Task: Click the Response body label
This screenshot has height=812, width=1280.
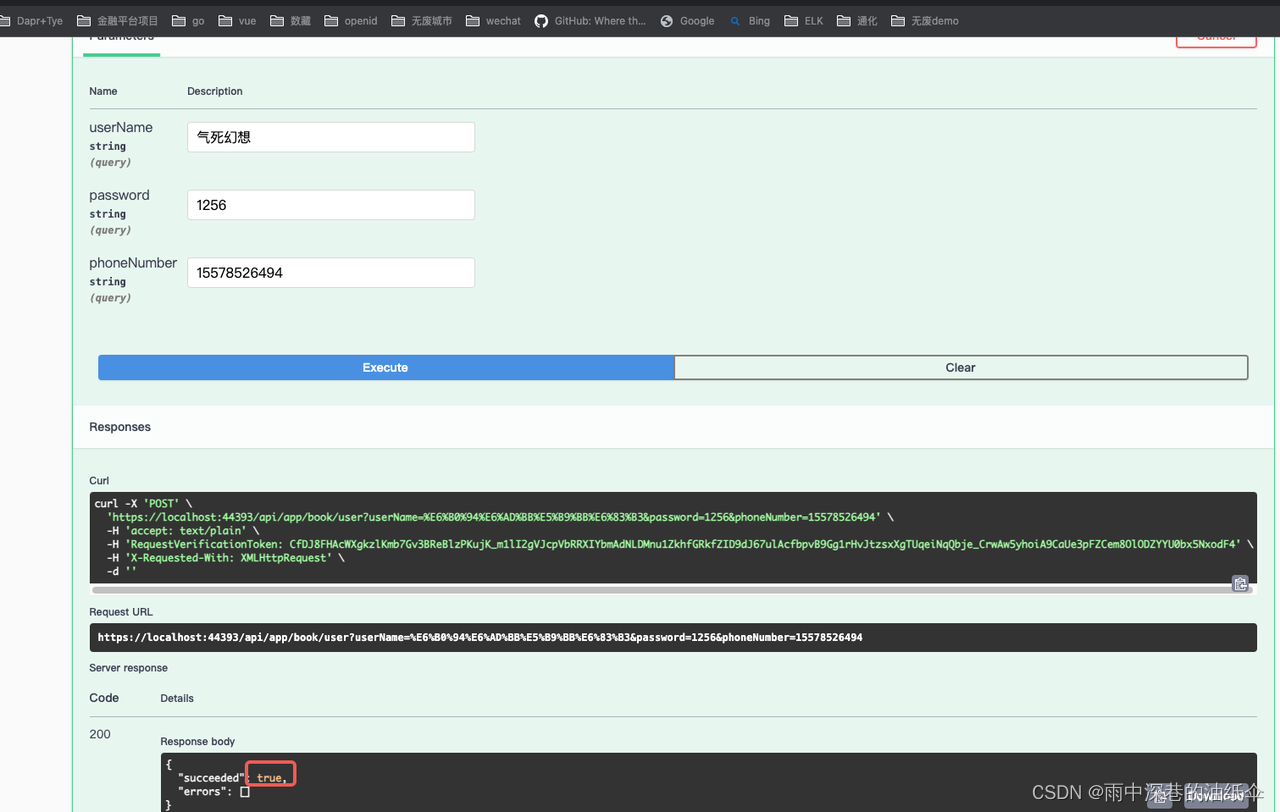Action: coord(198,742)
